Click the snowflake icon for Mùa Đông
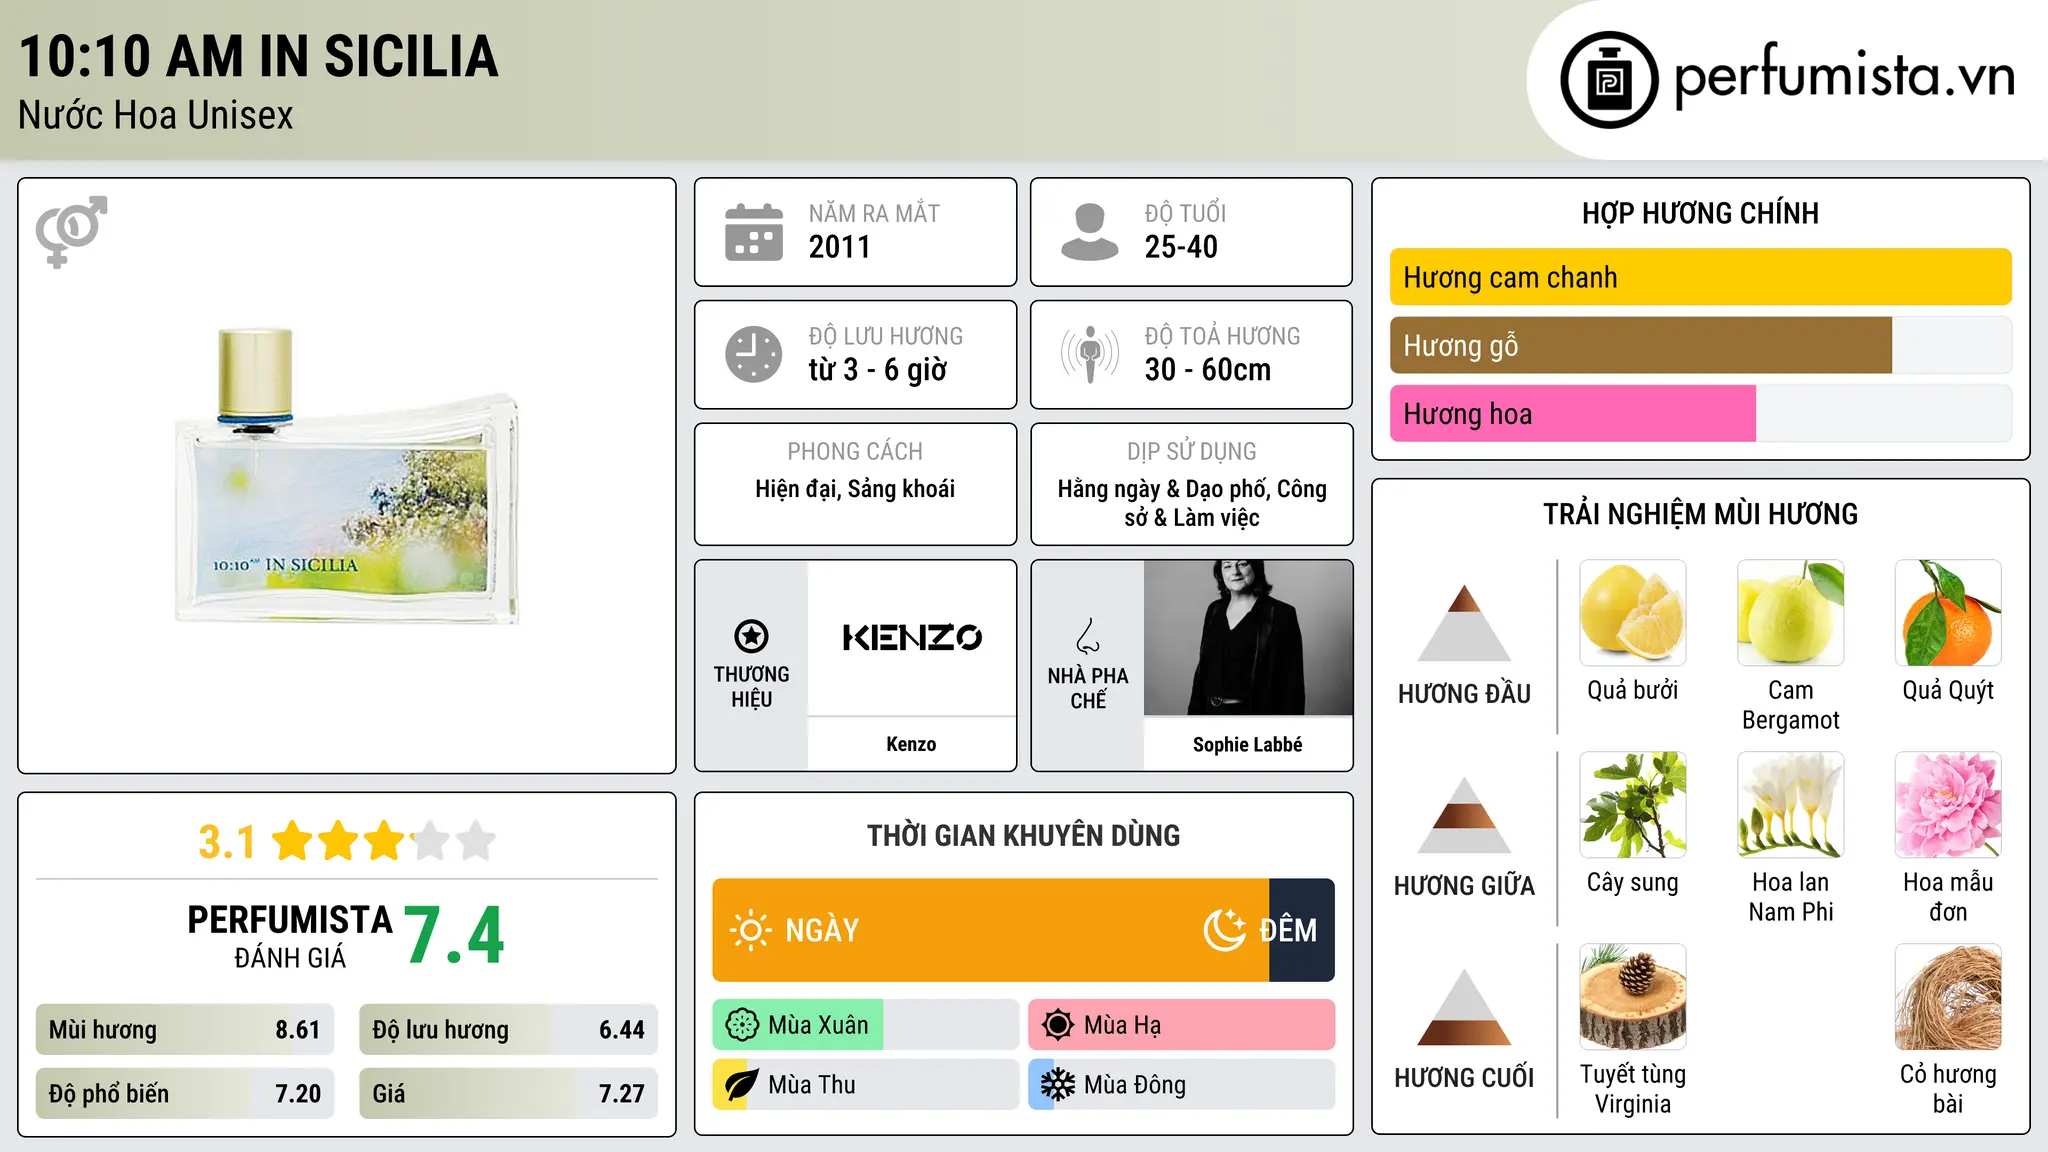Screen dimensions: 2048x1152 click(1058, 1085)
